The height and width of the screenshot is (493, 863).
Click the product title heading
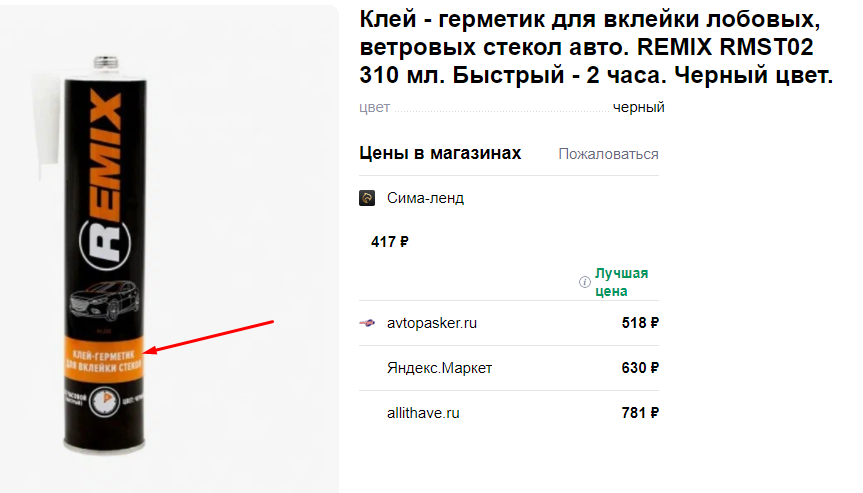[595, 46]
